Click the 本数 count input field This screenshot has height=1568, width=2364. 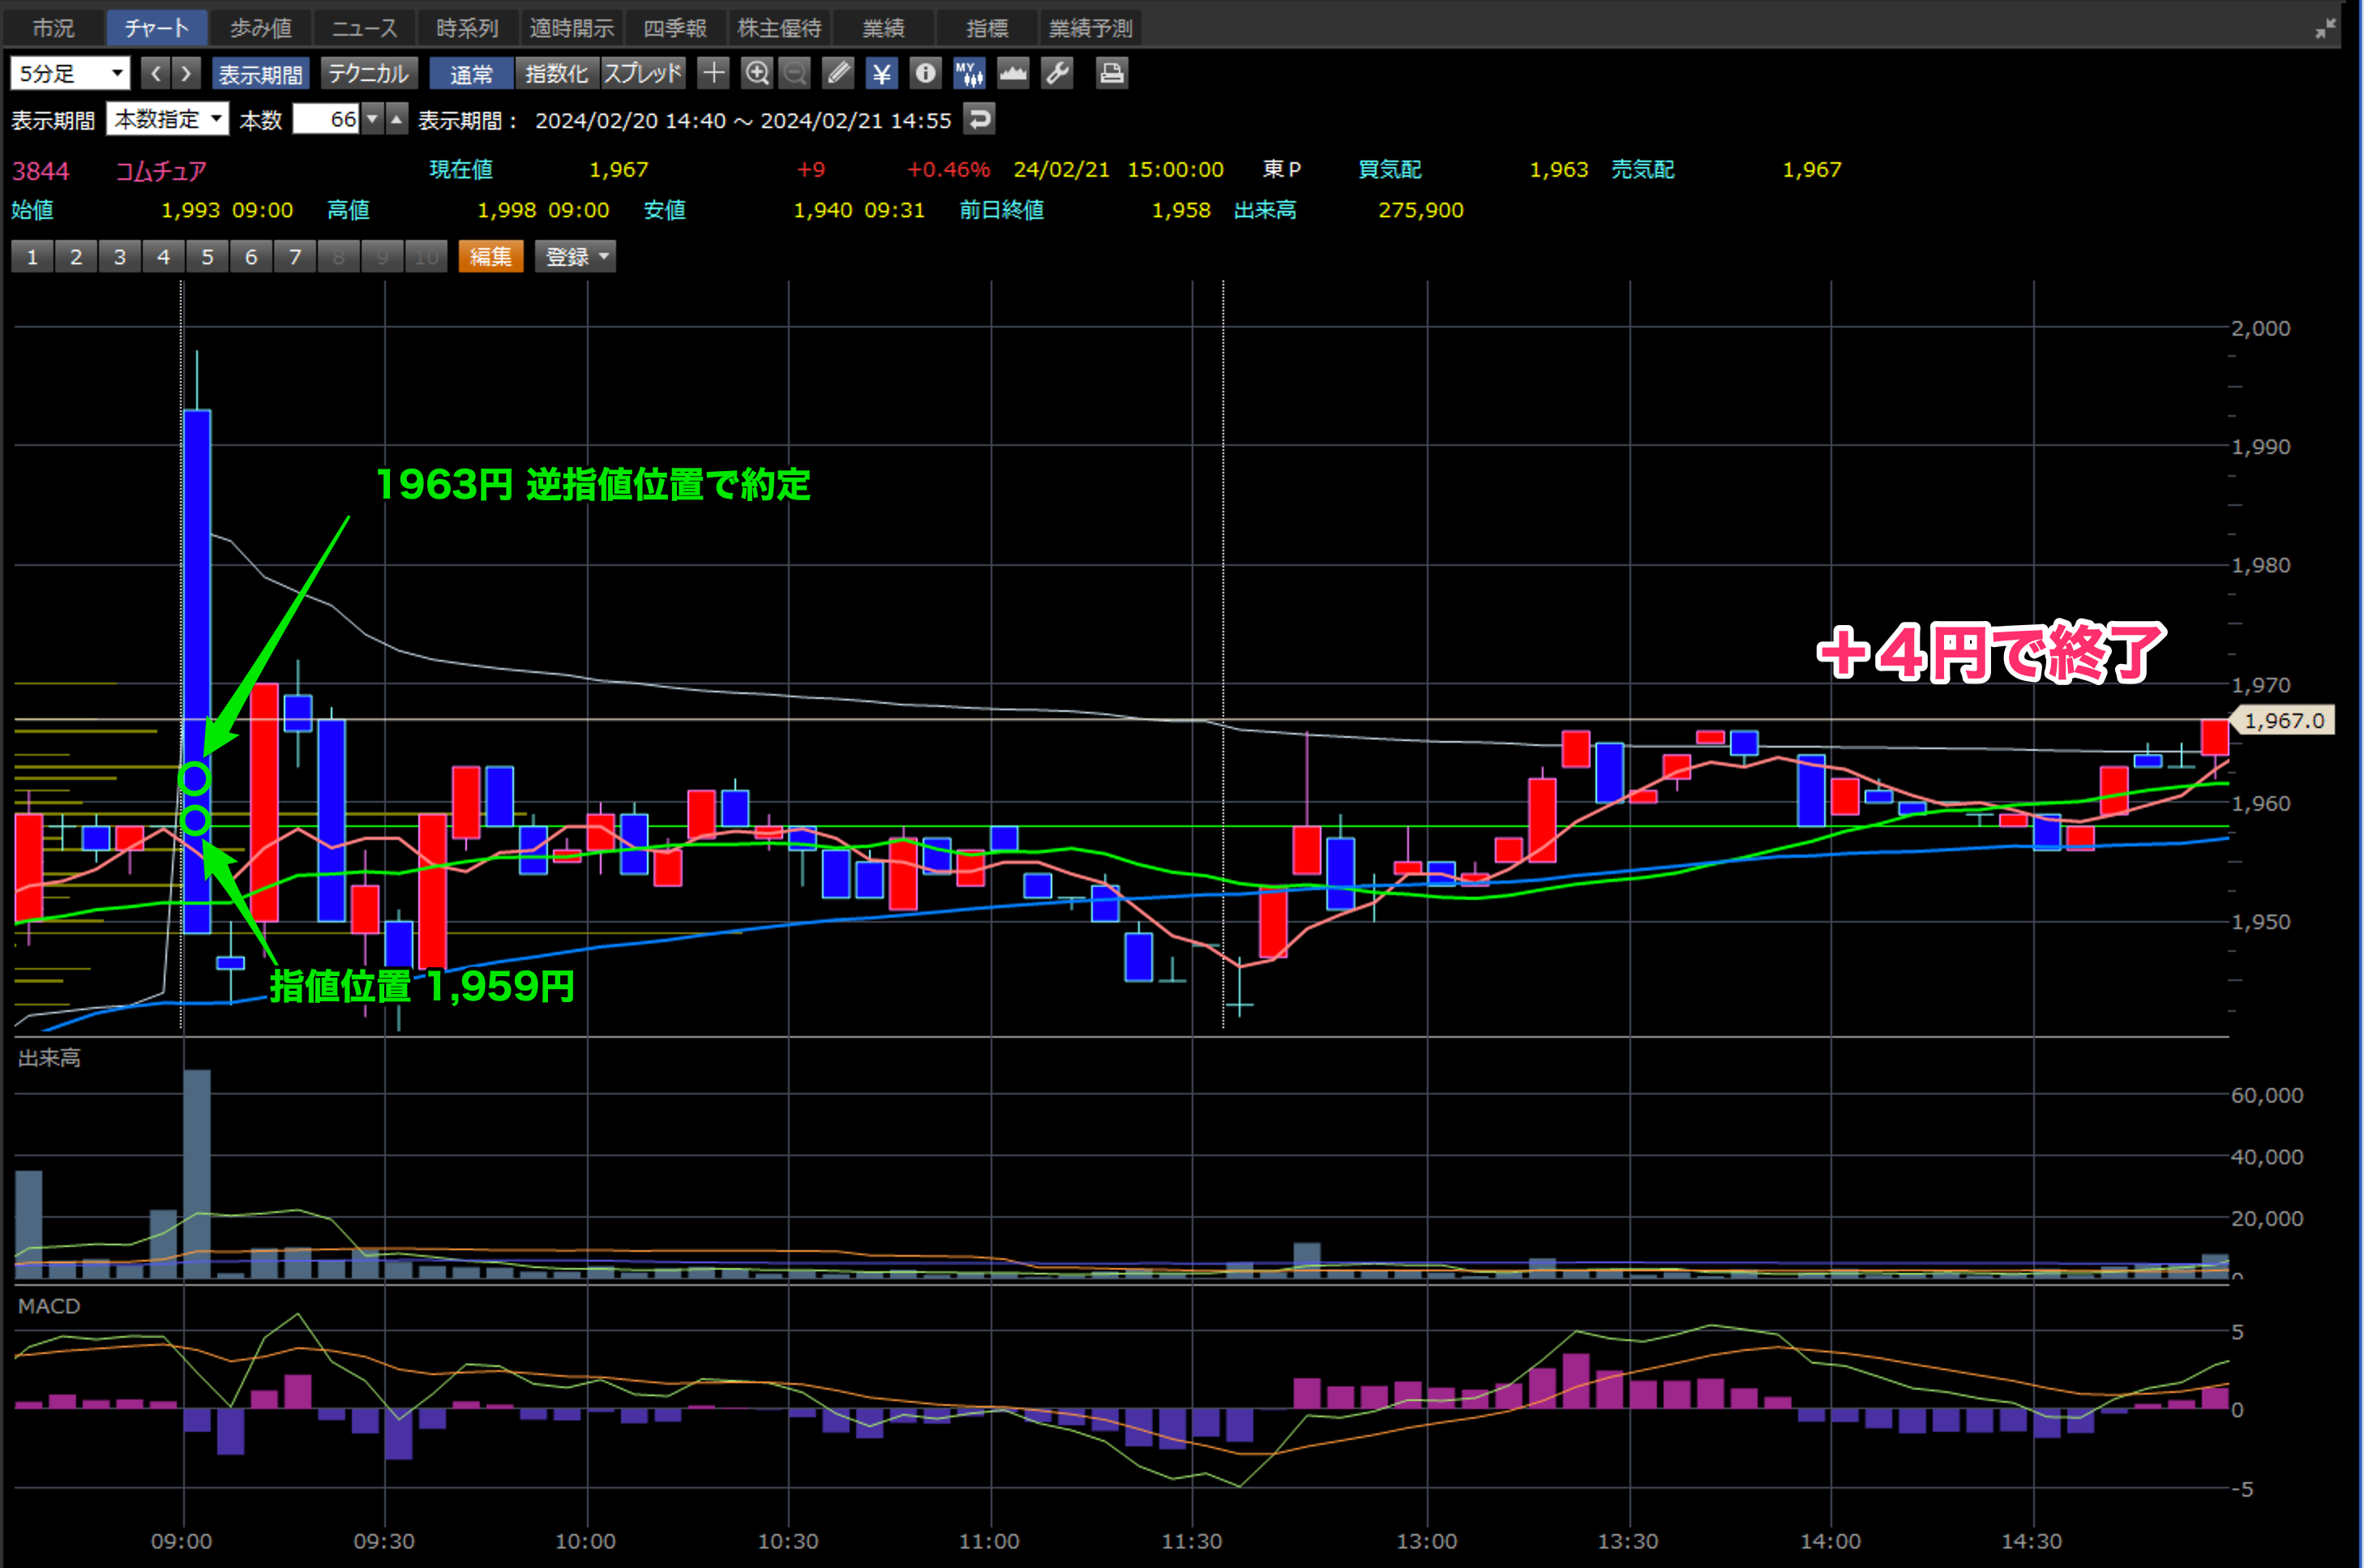[326, 120]
